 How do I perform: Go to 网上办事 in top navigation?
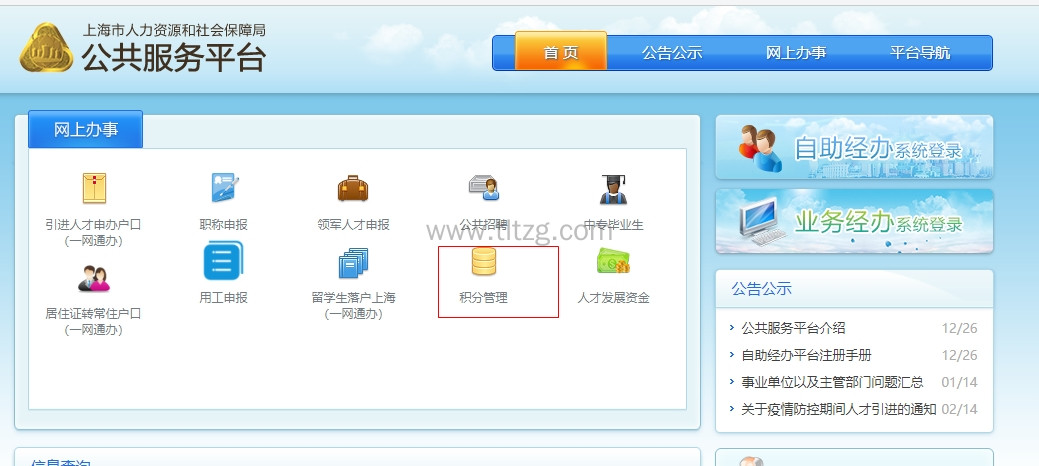point(795,53)
